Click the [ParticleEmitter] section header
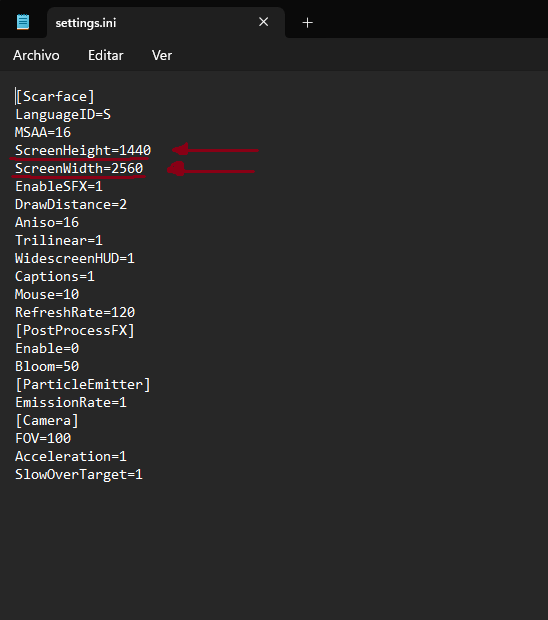548x620 pixels. [83, 384]
